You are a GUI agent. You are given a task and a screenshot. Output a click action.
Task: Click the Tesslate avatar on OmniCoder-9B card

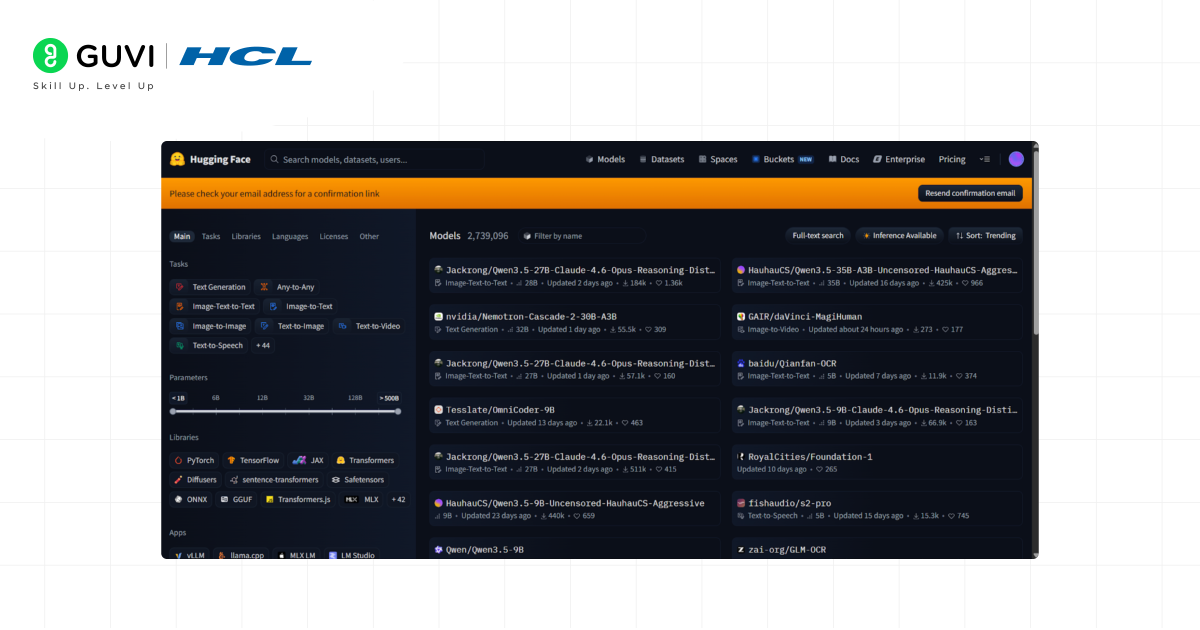[x=438, y=410]
